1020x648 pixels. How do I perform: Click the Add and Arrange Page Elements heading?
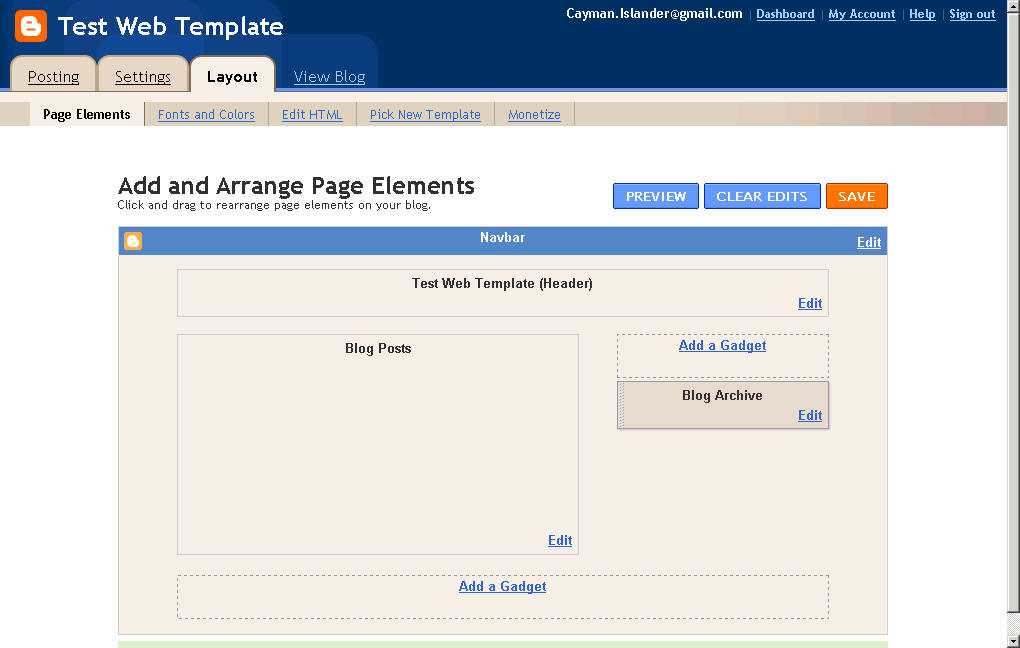[x=296, y=185]
